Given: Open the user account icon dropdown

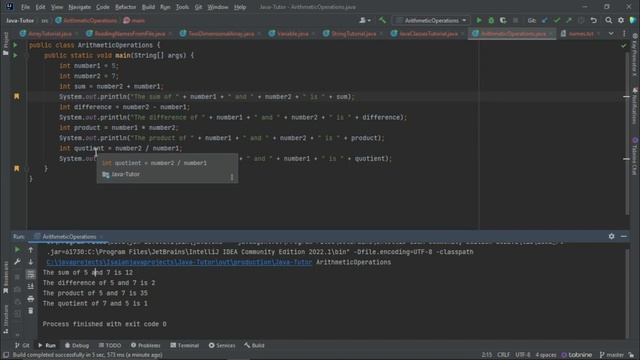Looking at the screenshot, I should coord(364,20).
